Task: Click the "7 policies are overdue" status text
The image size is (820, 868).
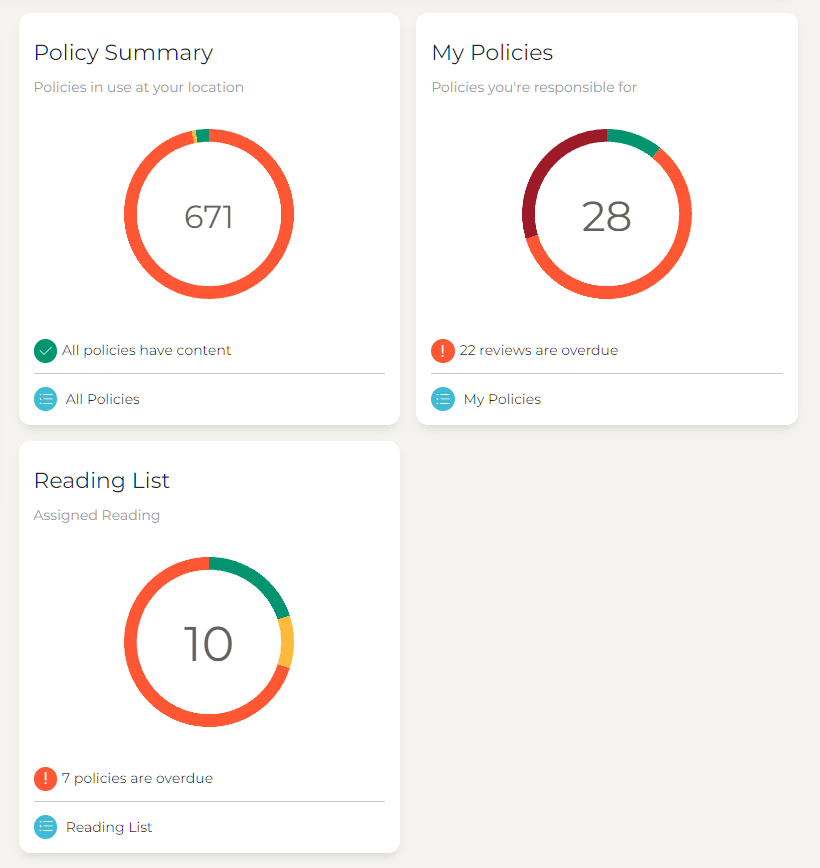Action: click(137, 779)
